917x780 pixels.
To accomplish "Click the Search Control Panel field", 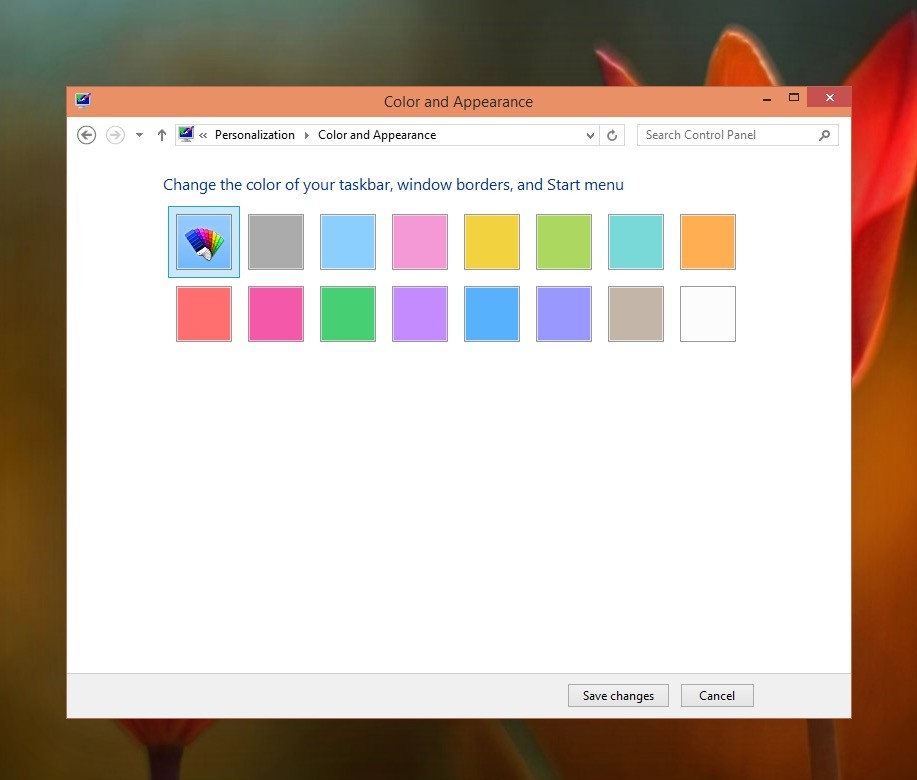I will [x=730, y=134].
